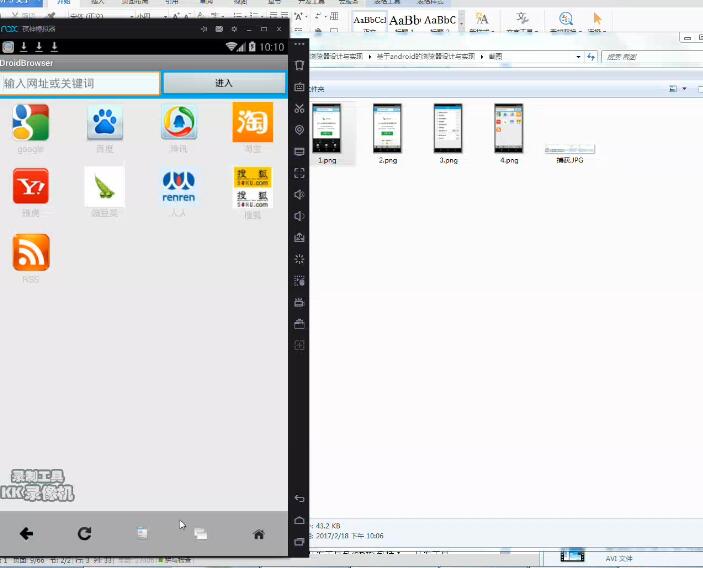Click Nox keyboard control icon

tap(299, 87)
